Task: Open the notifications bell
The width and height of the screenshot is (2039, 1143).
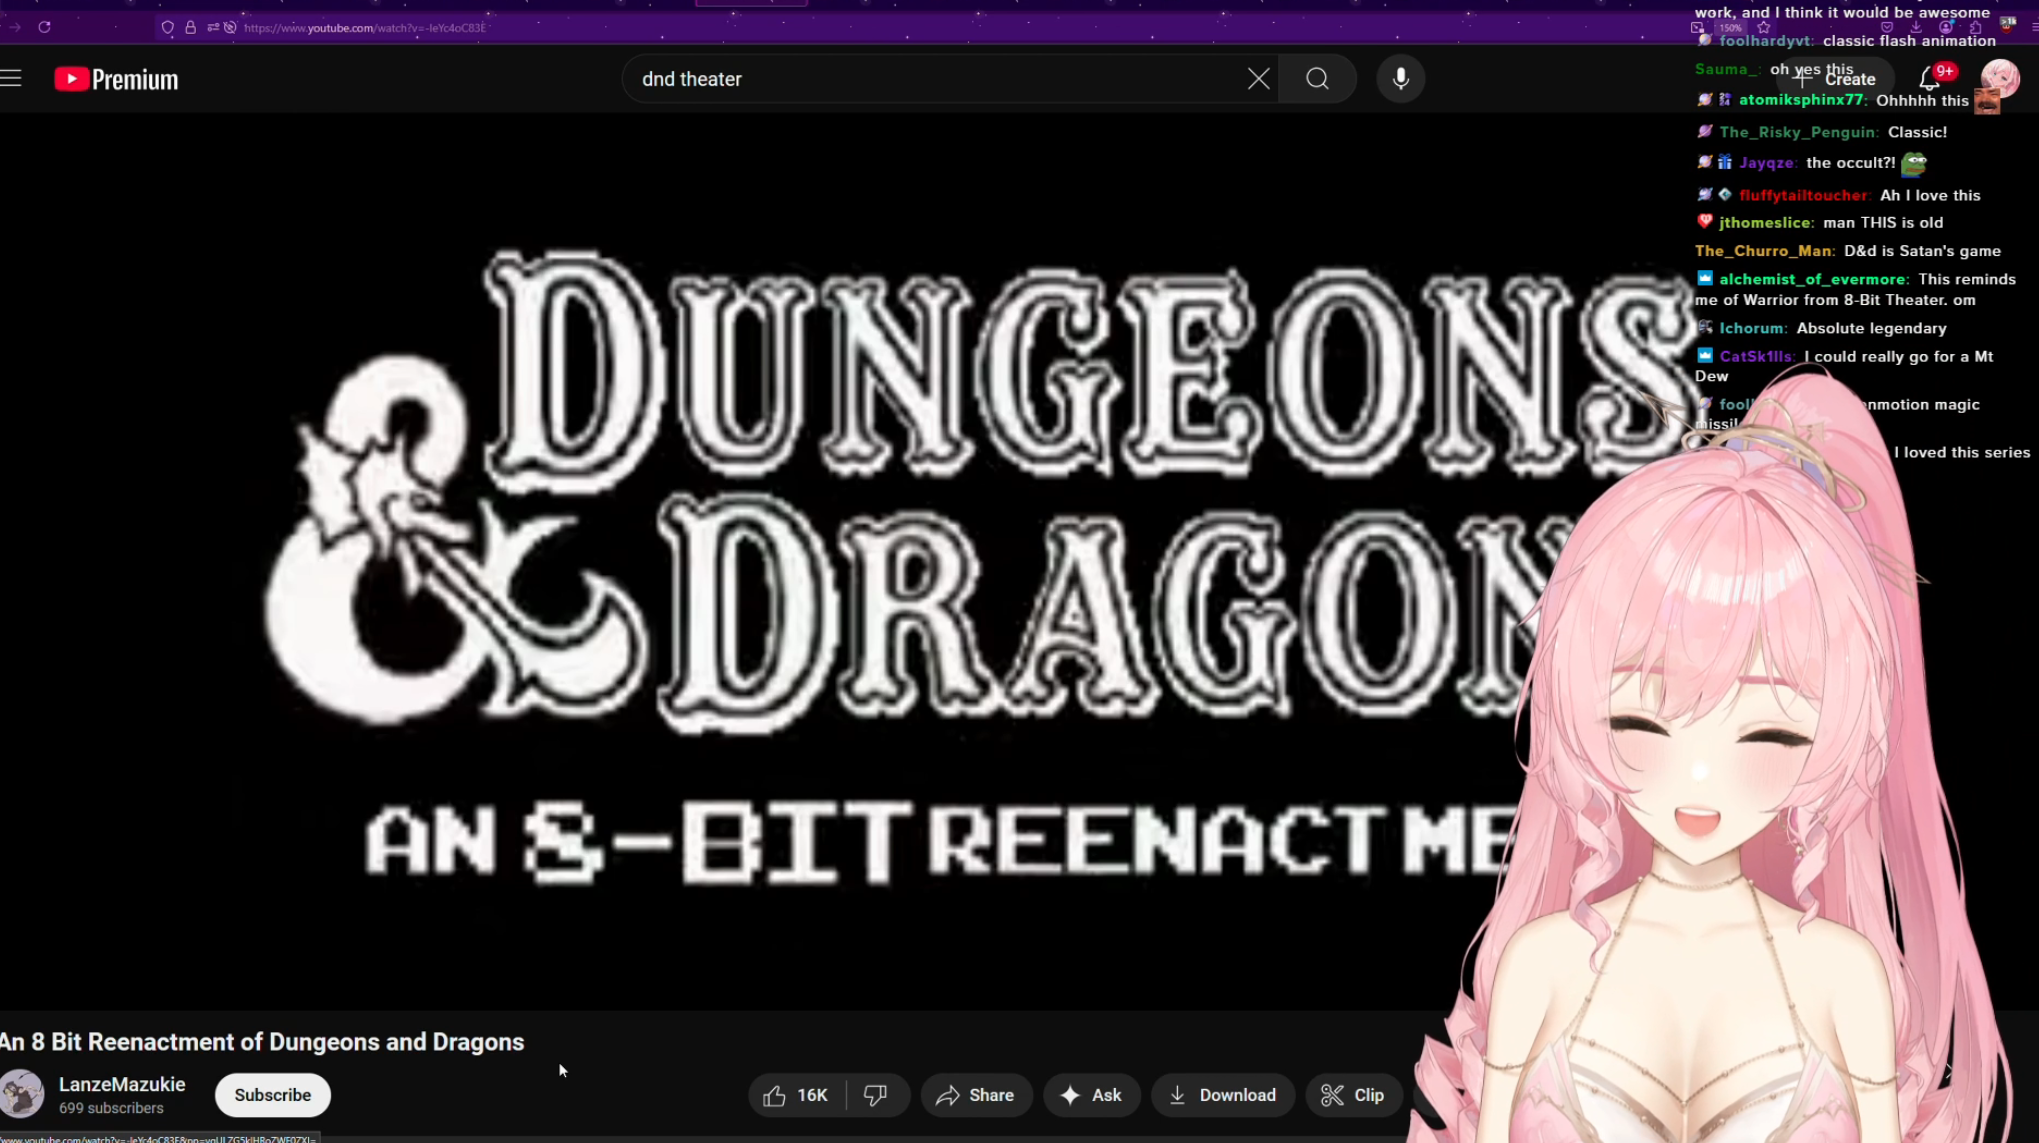Action: coord(1929,79)
